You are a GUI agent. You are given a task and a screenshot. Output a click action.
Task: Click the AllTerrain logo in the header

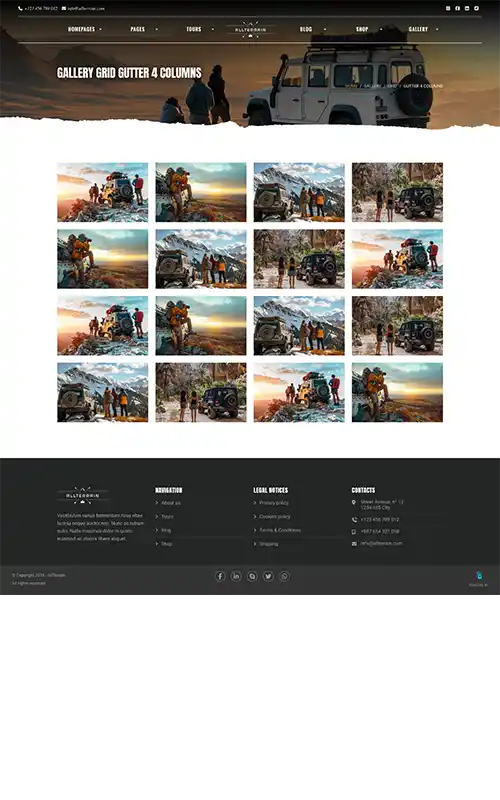tap(250, 29)
